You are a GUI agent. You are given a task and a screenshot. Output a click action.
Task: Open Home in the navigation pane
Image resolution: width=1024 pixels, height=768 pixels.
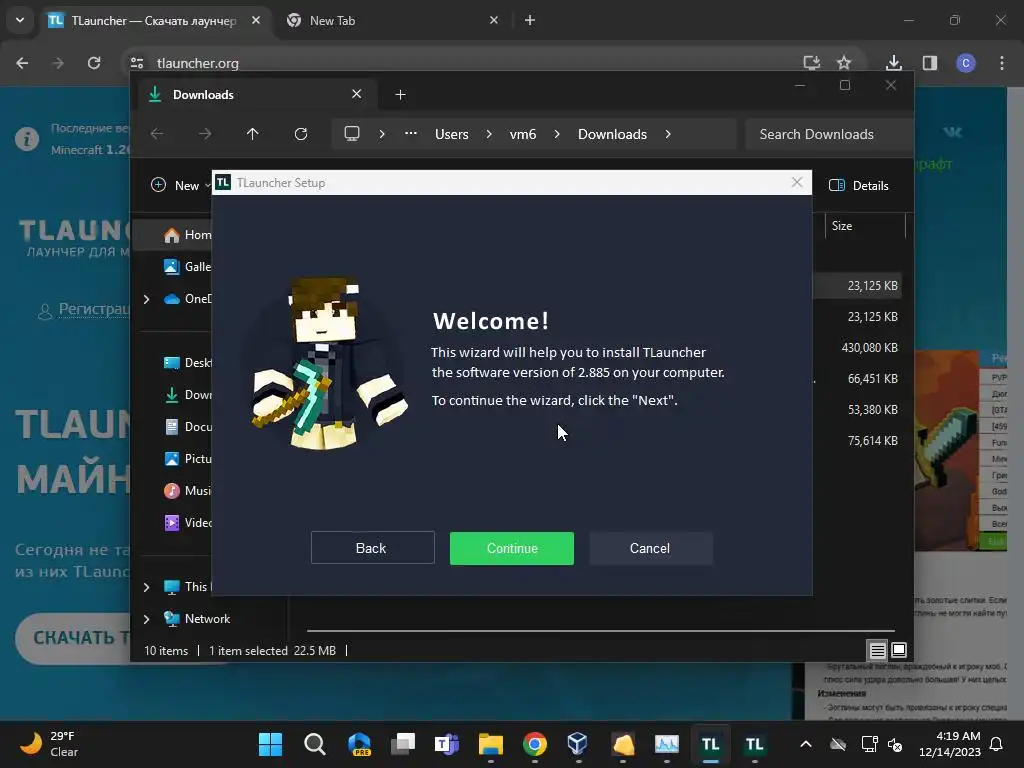click(187, 234)
